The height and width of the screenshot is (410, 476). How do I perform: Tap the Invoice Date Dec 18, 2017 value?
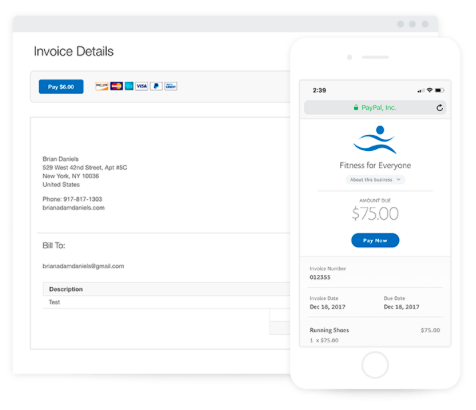pos(327,307)
